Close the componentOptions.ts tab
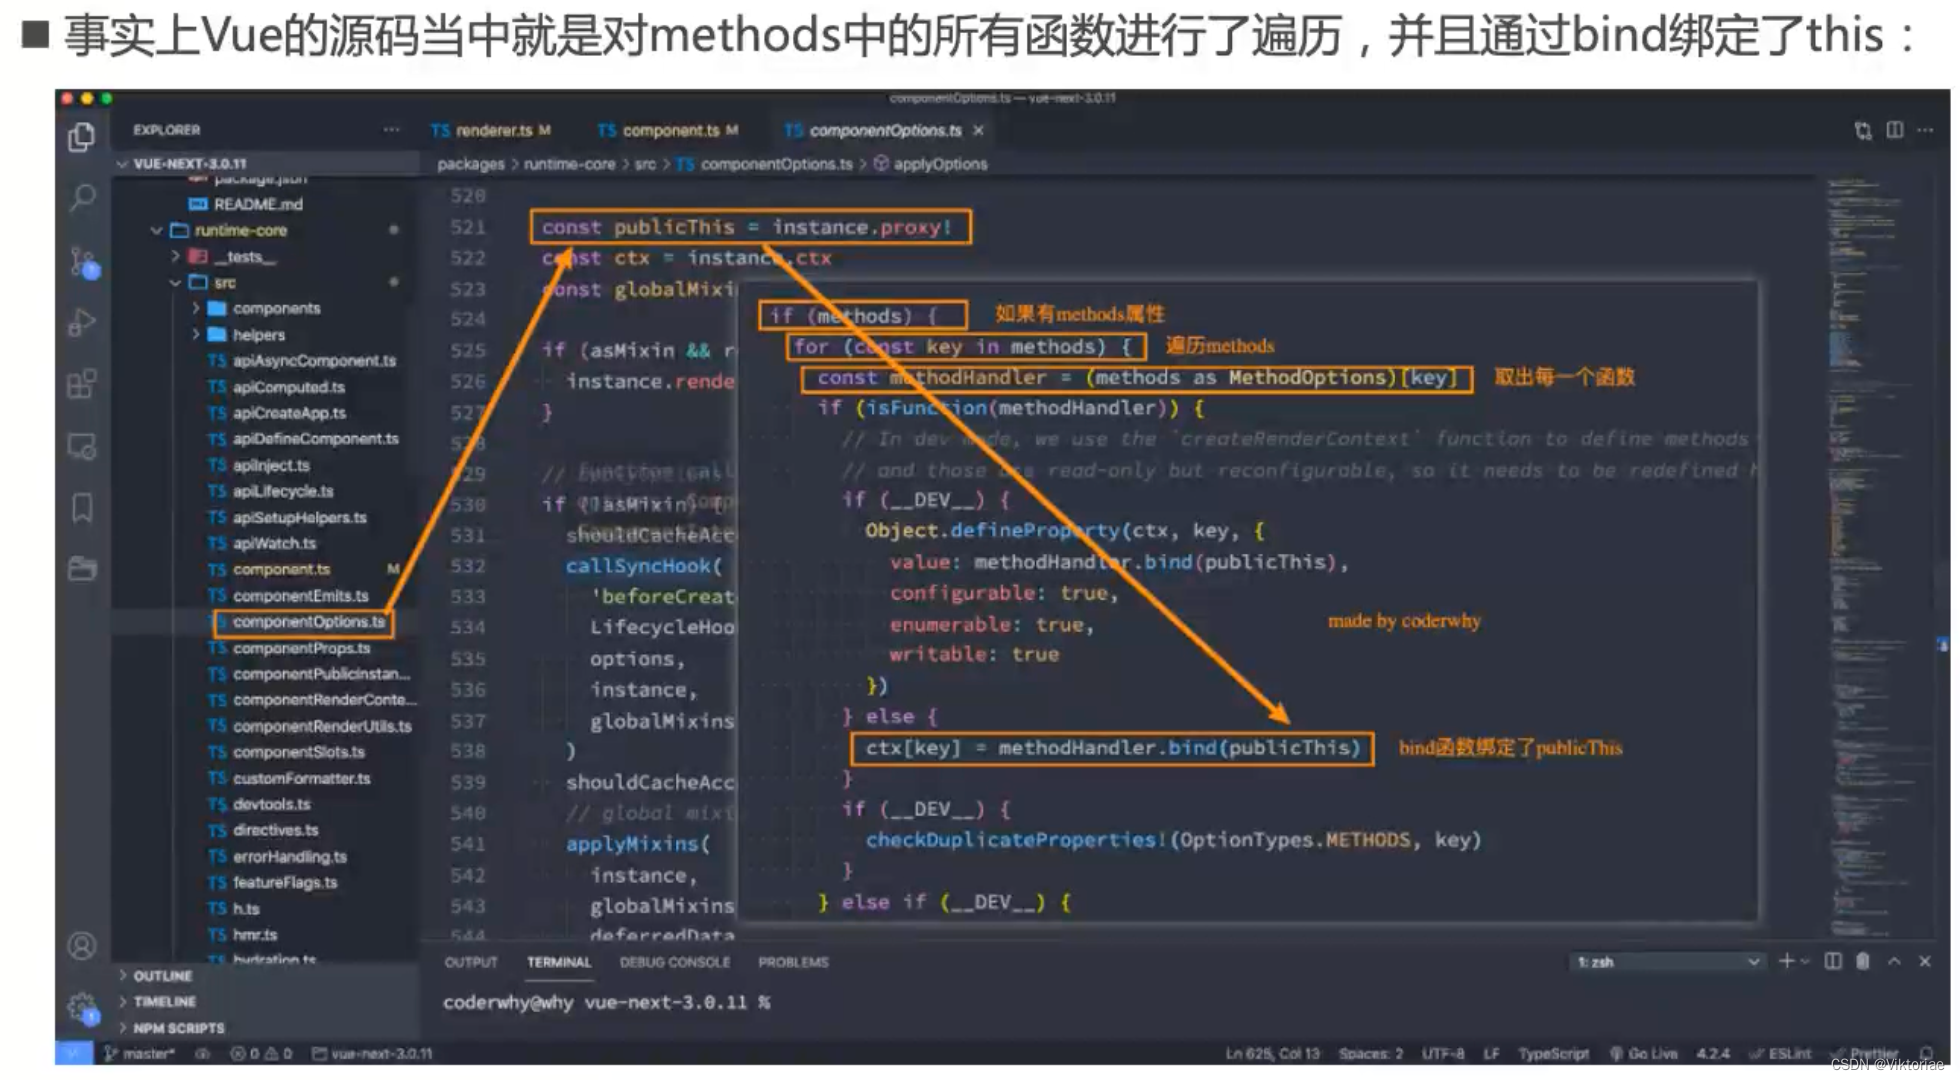Screen dimensions: 1960x1080 978,131
